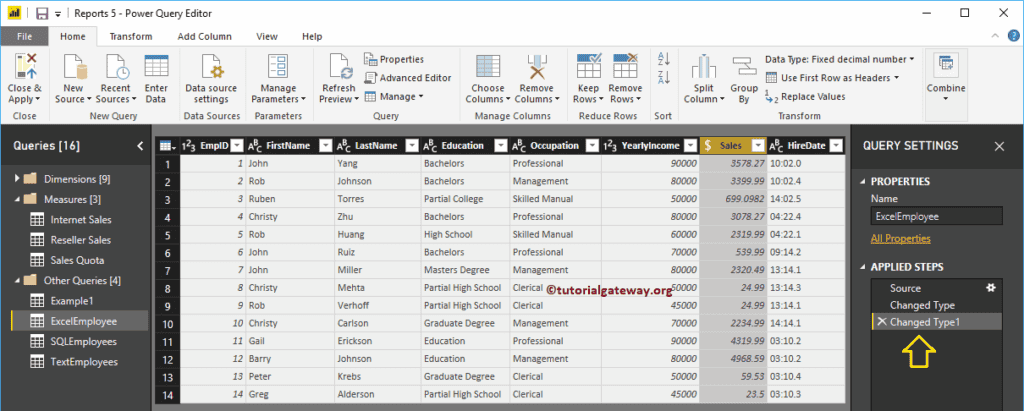Switch to the View tab

pyautogui.click(x=266, y=37)
